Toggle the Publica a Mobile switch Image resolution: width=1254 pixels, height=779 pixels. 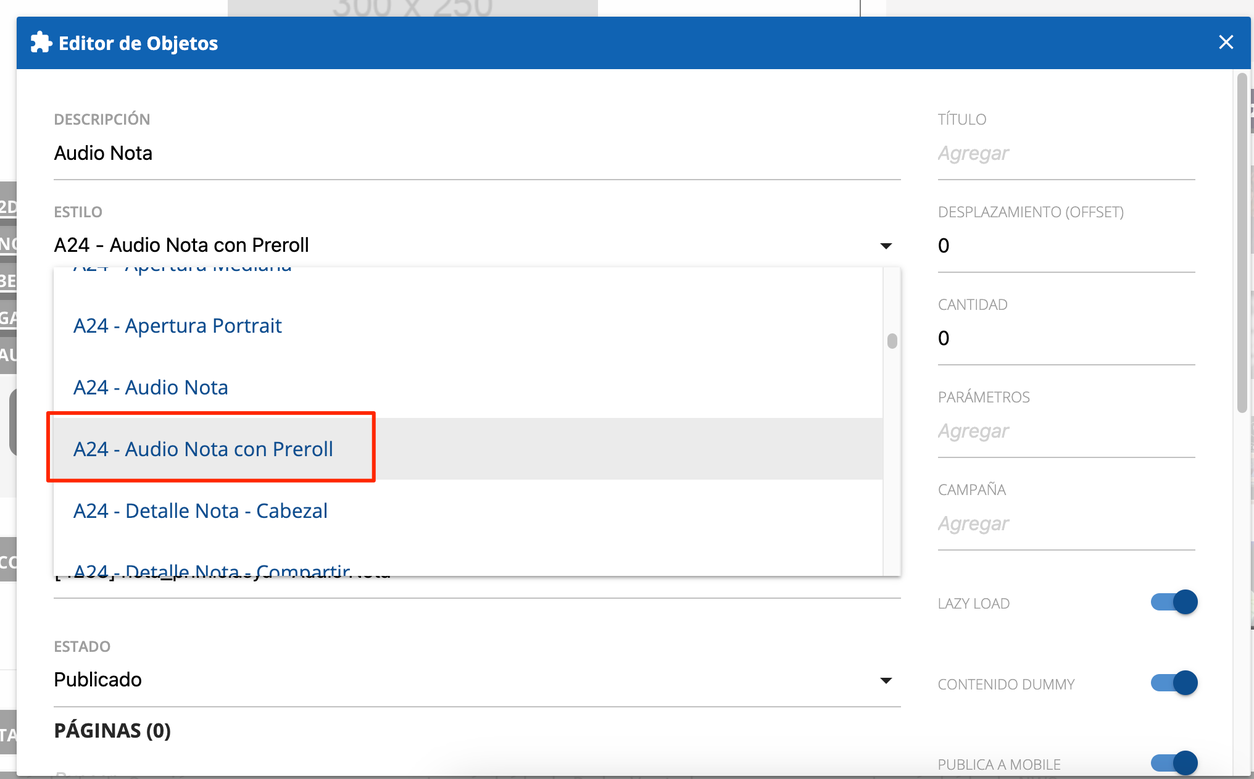(x=1173, y=763)
